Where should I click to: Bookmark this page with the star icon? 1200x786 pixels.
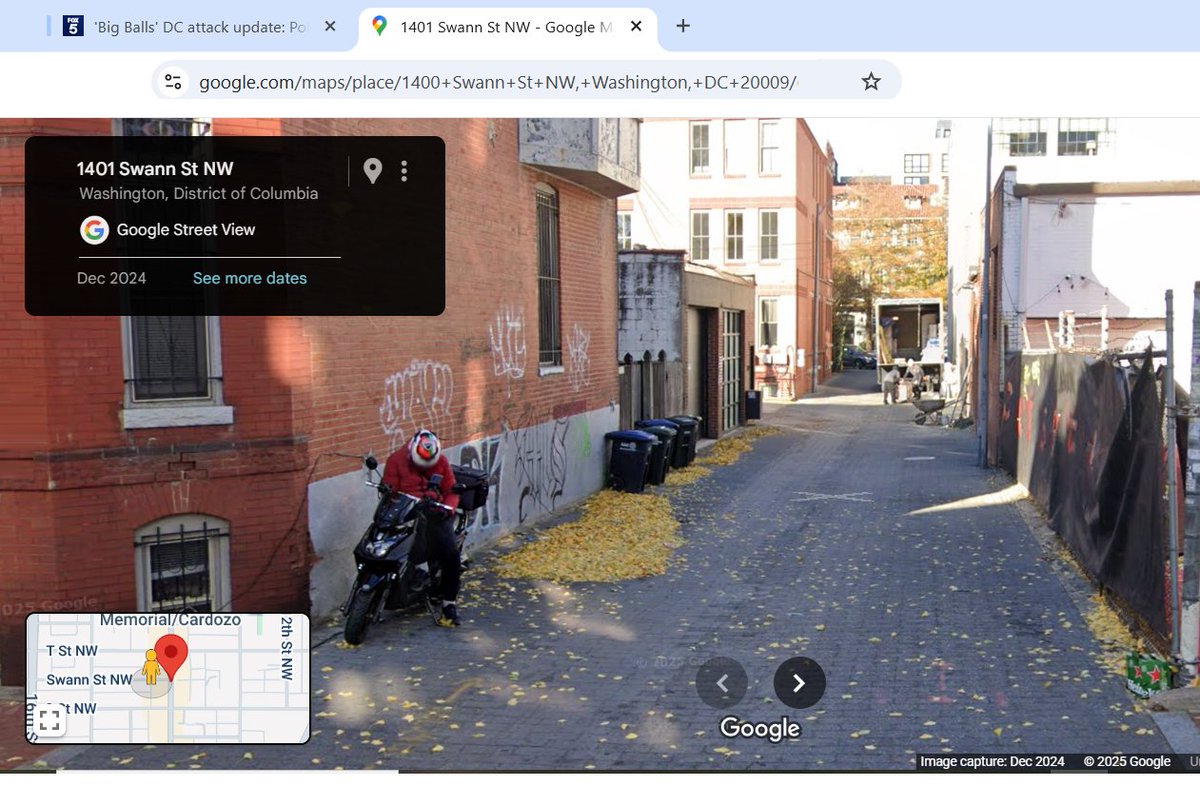871,82
